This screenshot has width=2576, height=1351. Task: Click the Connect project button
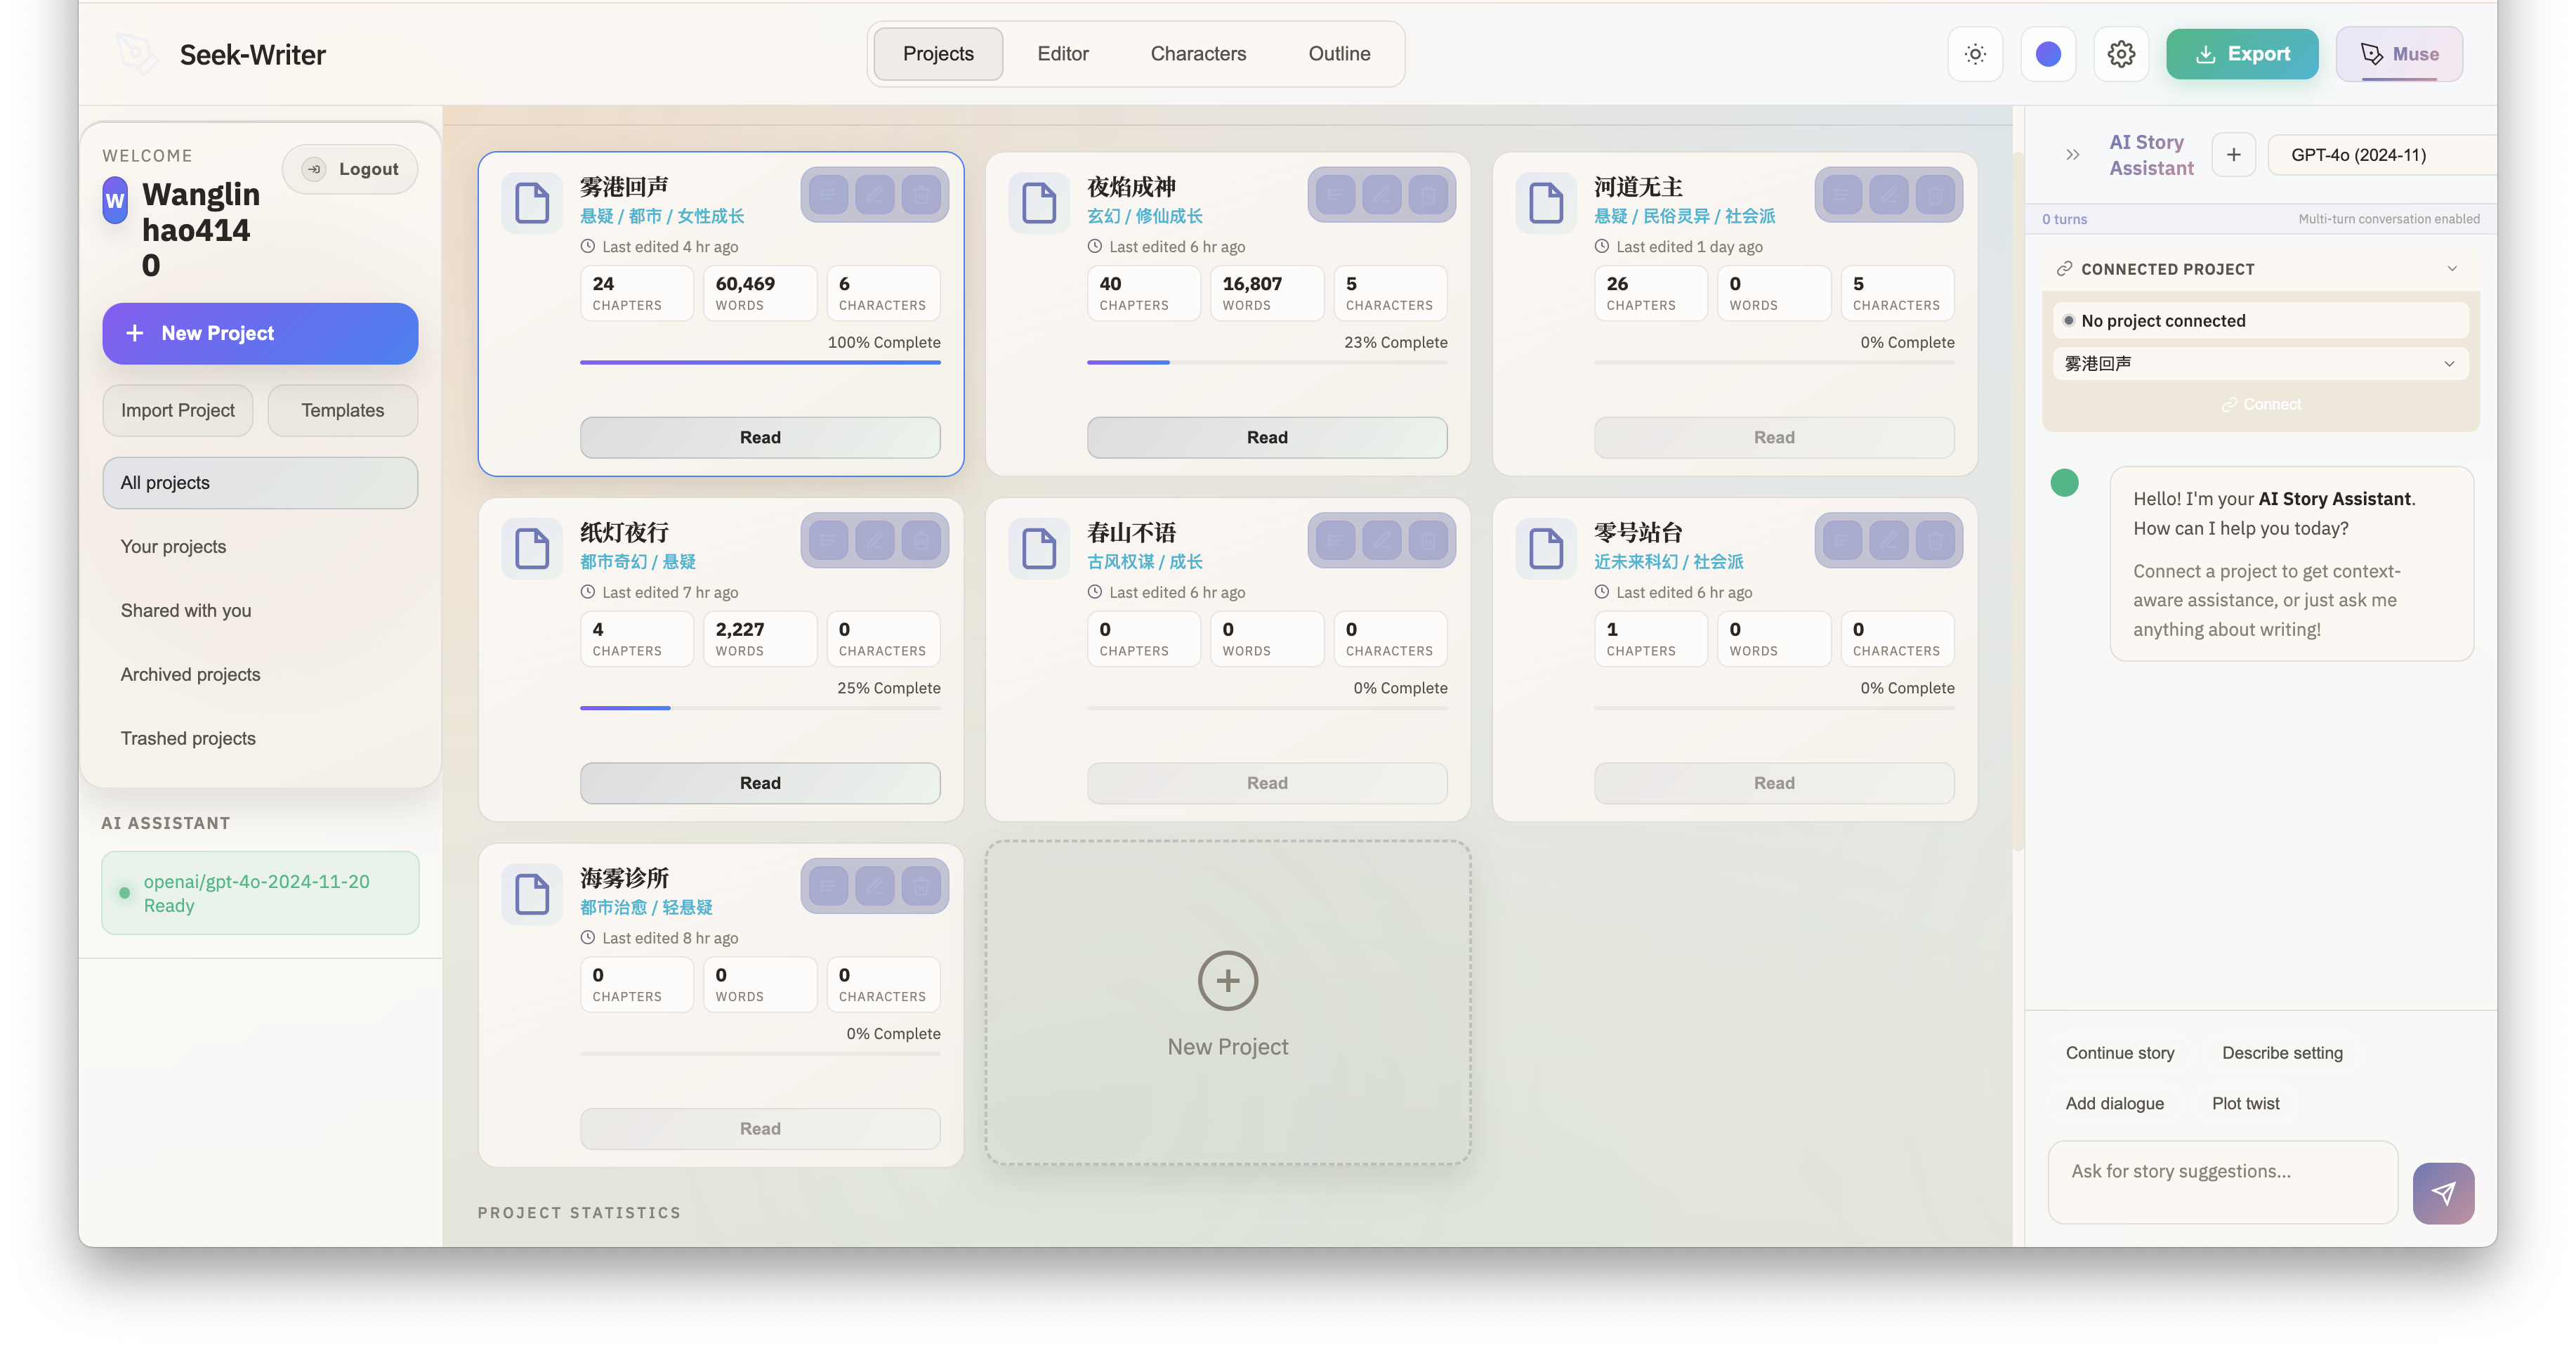click(x=2261, y=405)
